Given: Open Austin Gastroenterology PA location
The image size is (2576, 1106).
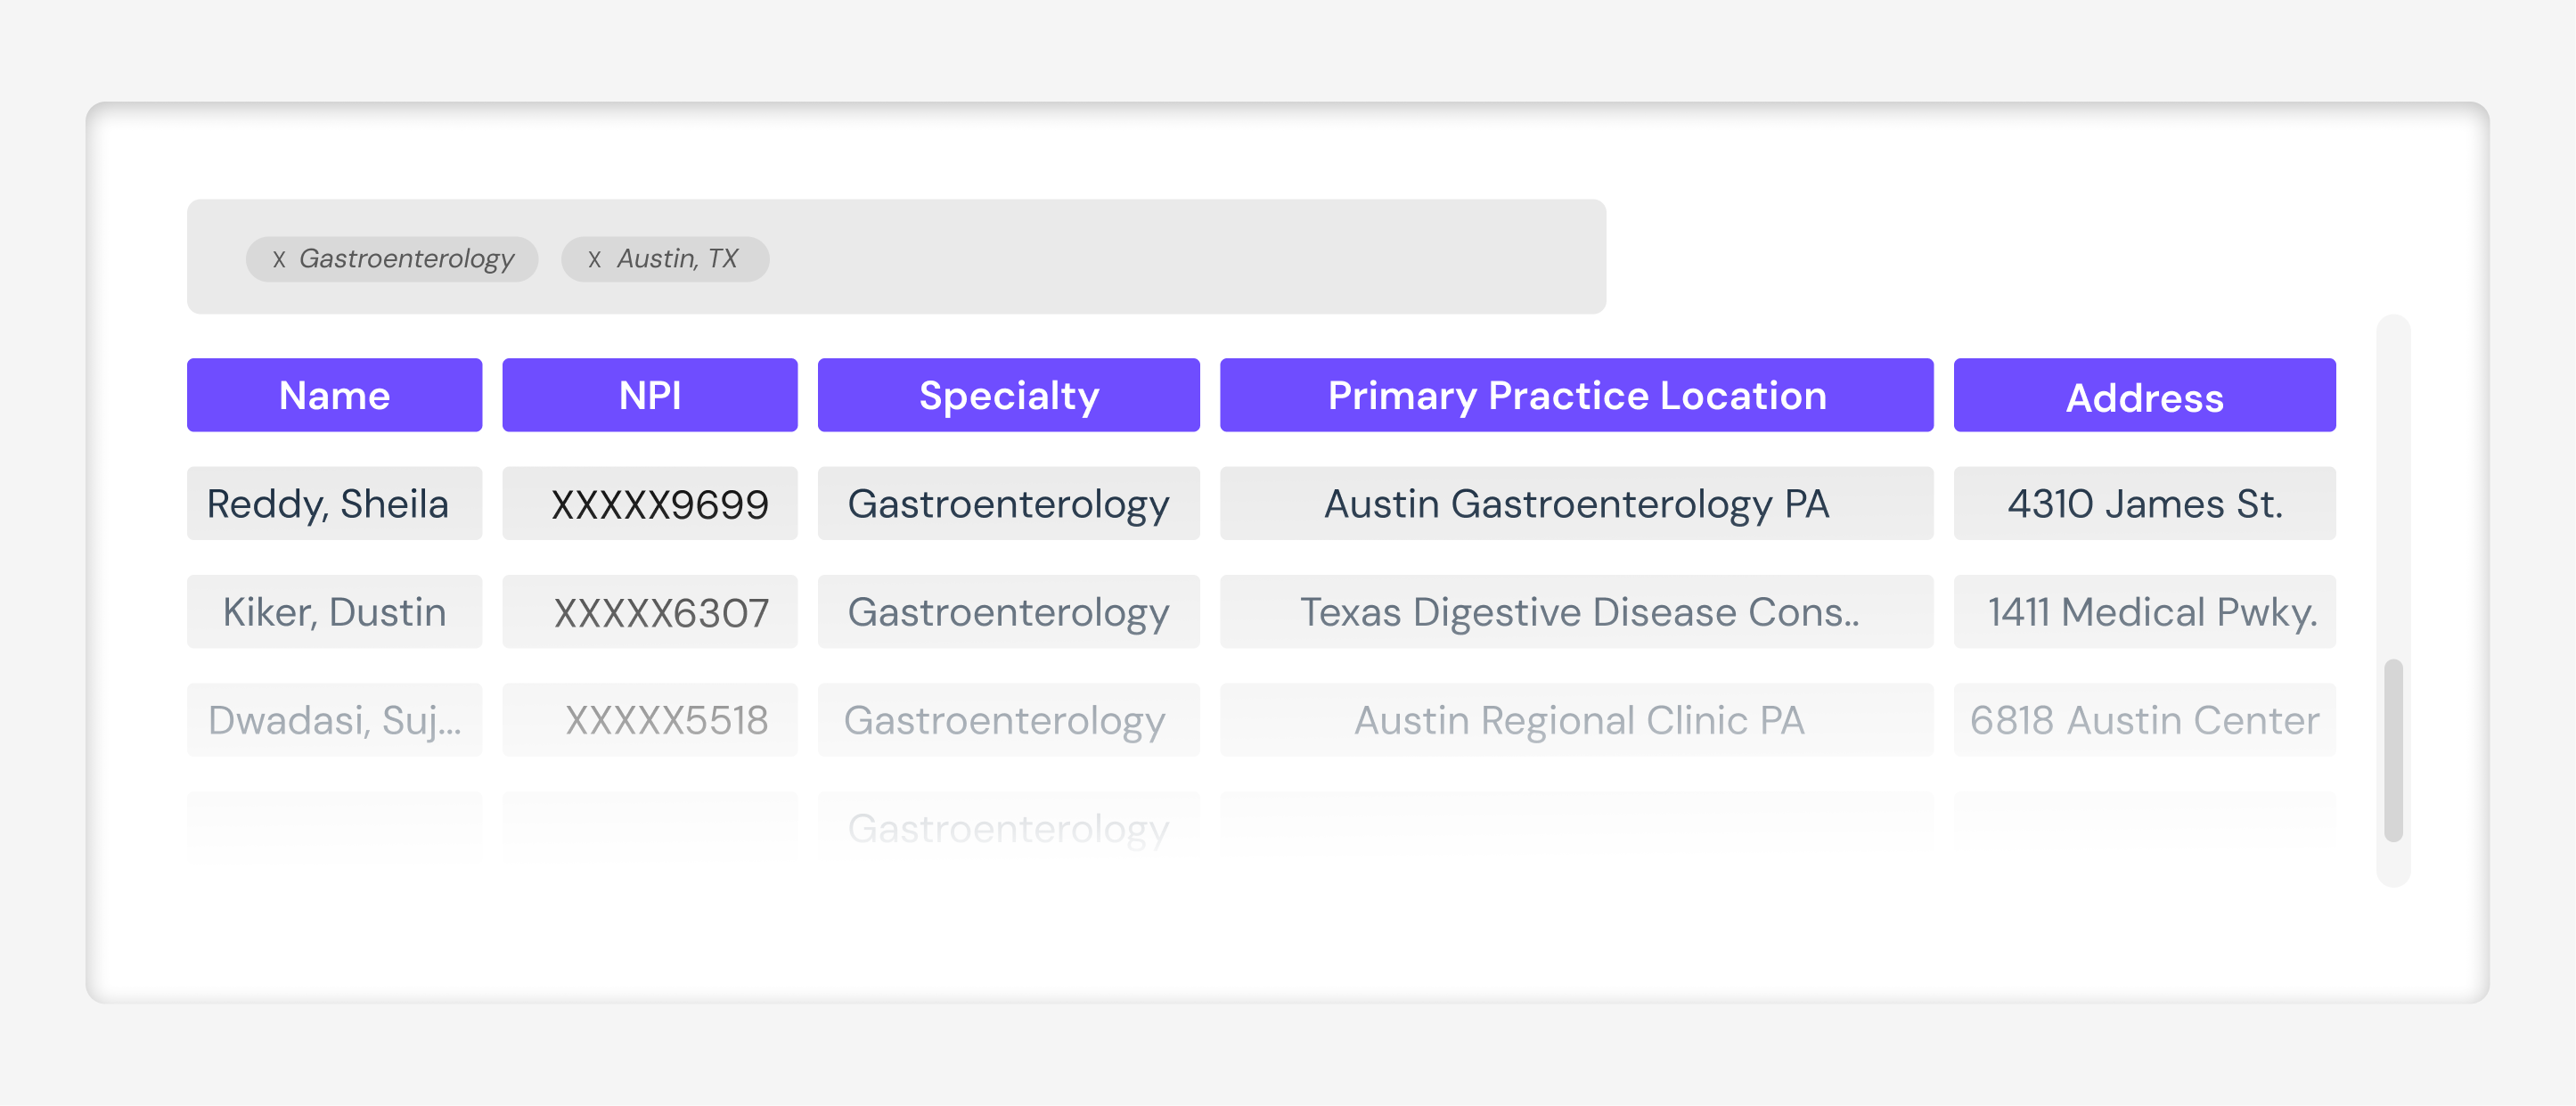Looking at the screenshot, I should click(1576, 503).
